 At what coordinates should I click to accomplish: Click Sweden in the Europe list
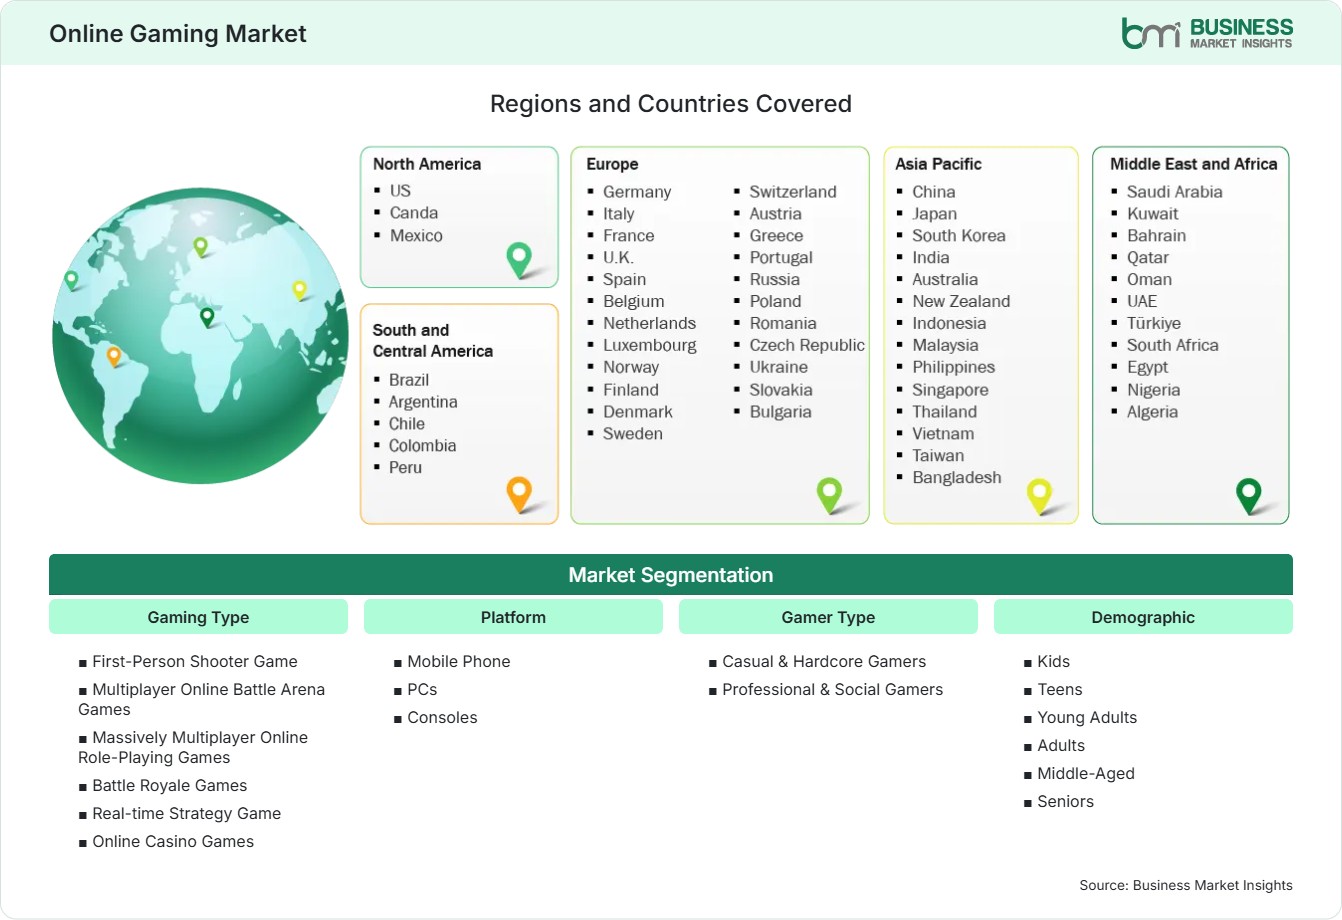click(x=633, y=434)
